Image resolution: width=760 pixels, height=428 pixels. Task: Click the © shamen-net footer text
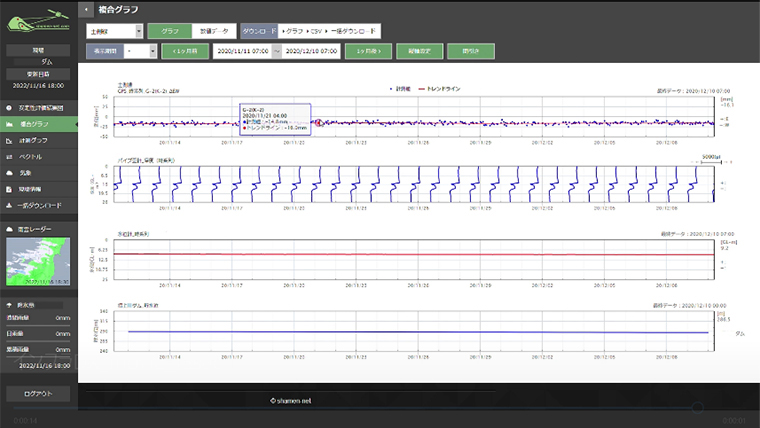click(291, 401)
